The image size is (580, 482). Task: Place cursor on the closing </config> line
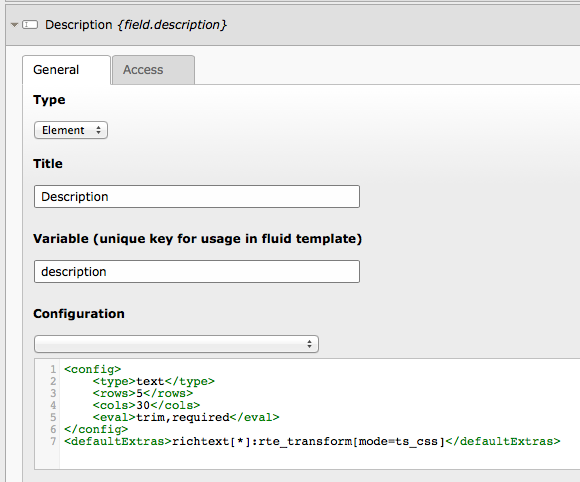pyautogui.click(x=96, y=429)
